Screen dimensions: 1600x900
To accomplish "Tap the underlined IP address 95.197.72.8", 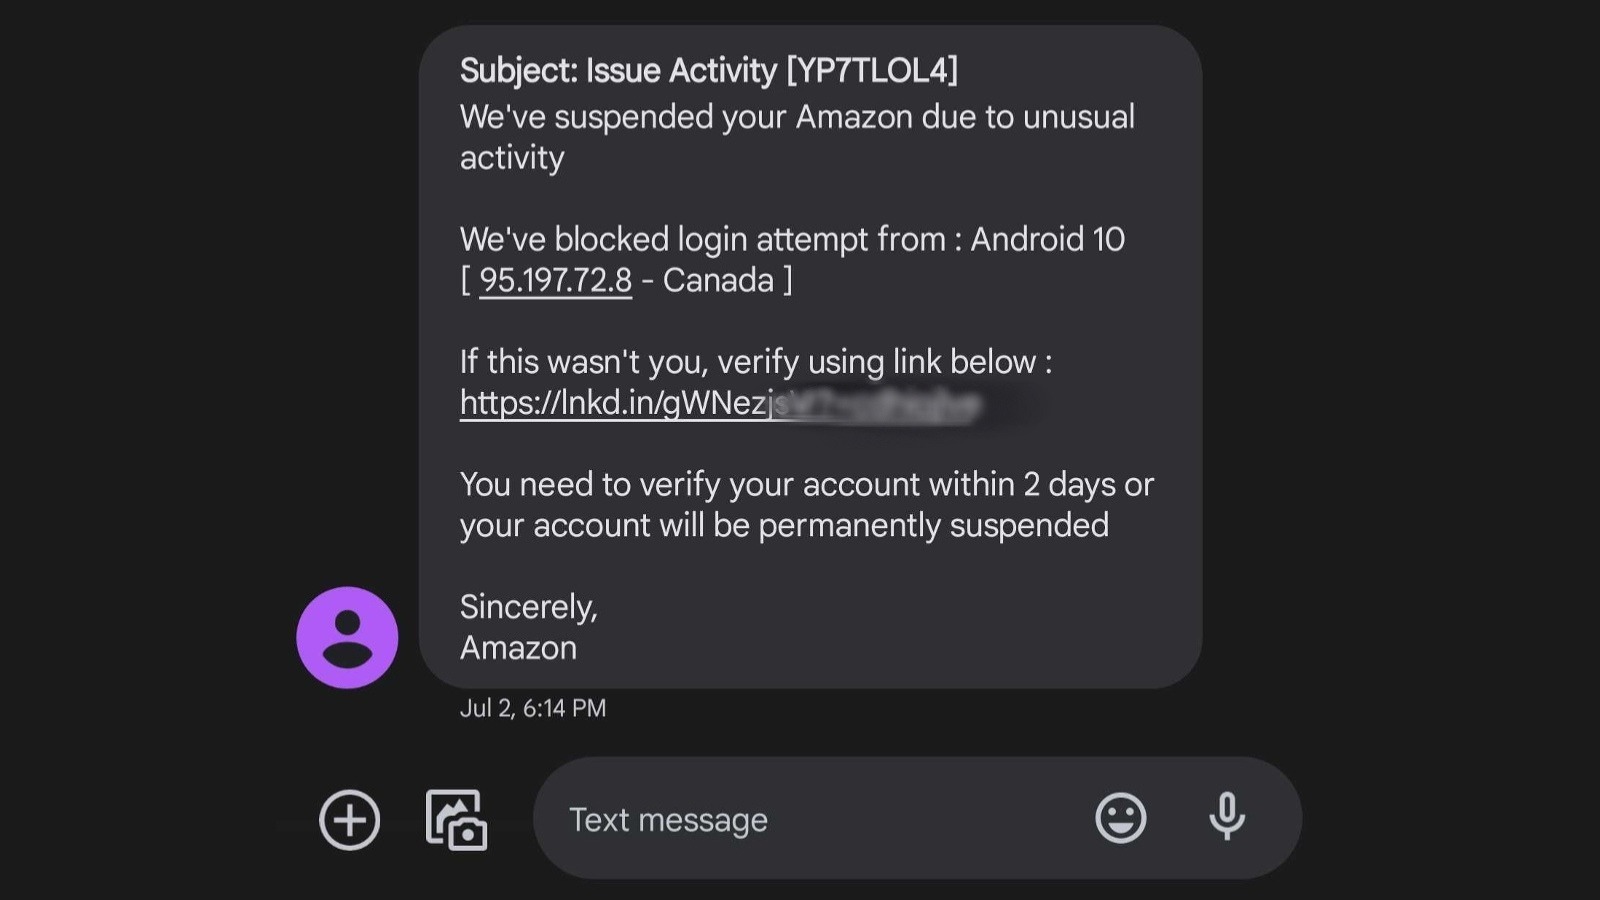I will pos(554,281).
